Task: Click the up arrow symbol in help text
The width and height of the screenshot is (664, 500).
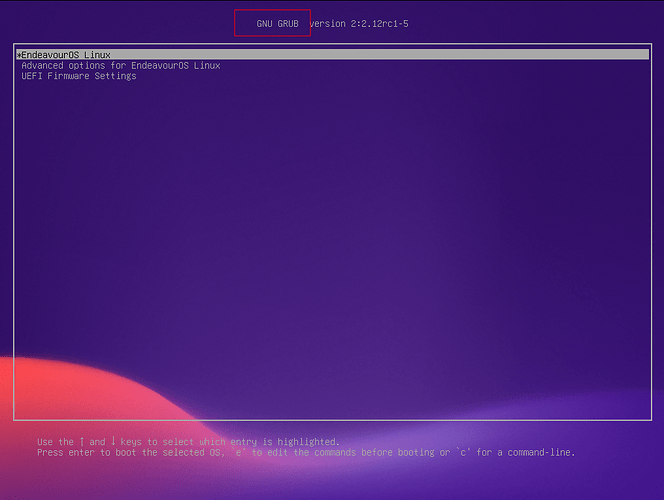Action: pyautogui.click(x=82, y=441)
